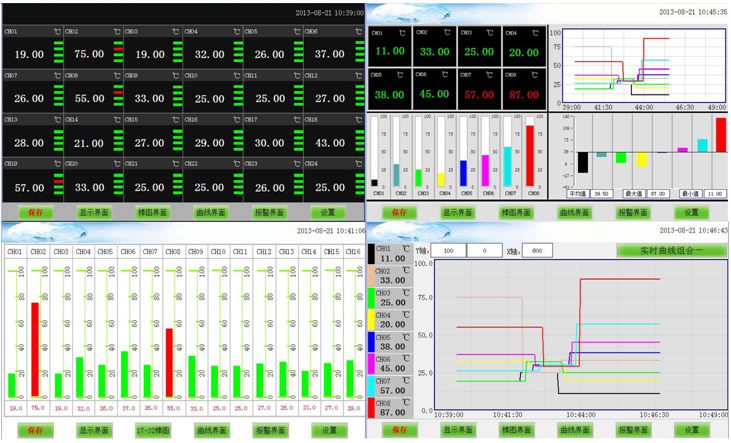Click the red CH02 bar on the bar graph screen

[x=35, y=350]
